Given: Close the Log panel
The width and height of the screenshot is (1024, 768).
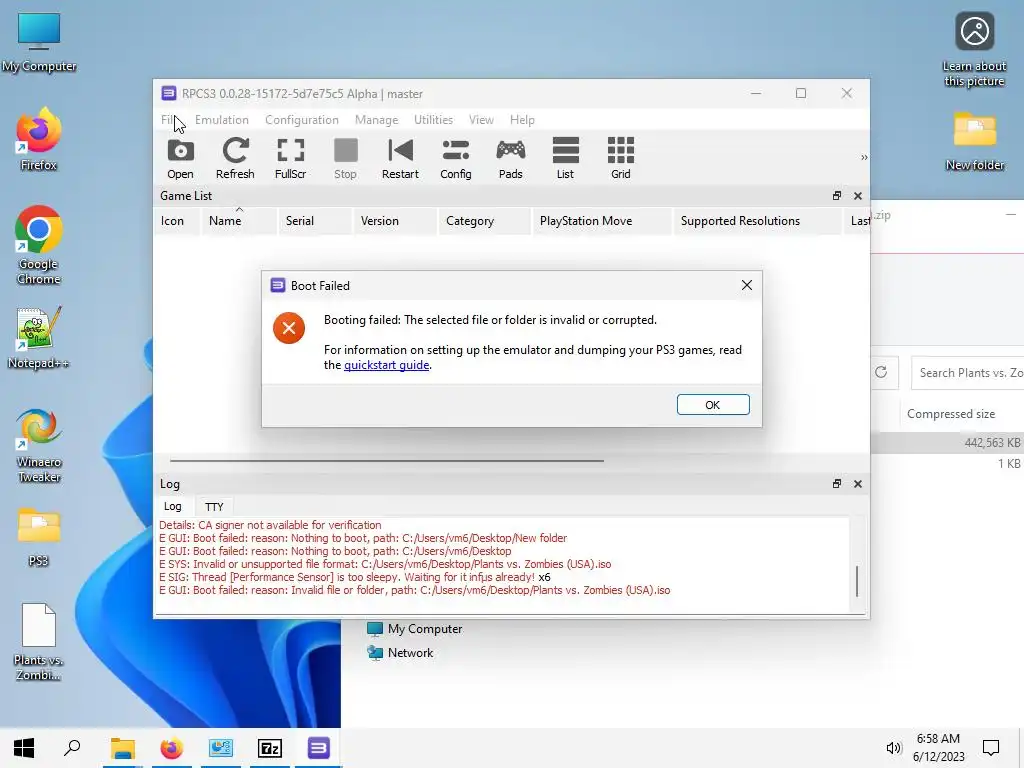Looking at the screenshot, I should point(858,484).
